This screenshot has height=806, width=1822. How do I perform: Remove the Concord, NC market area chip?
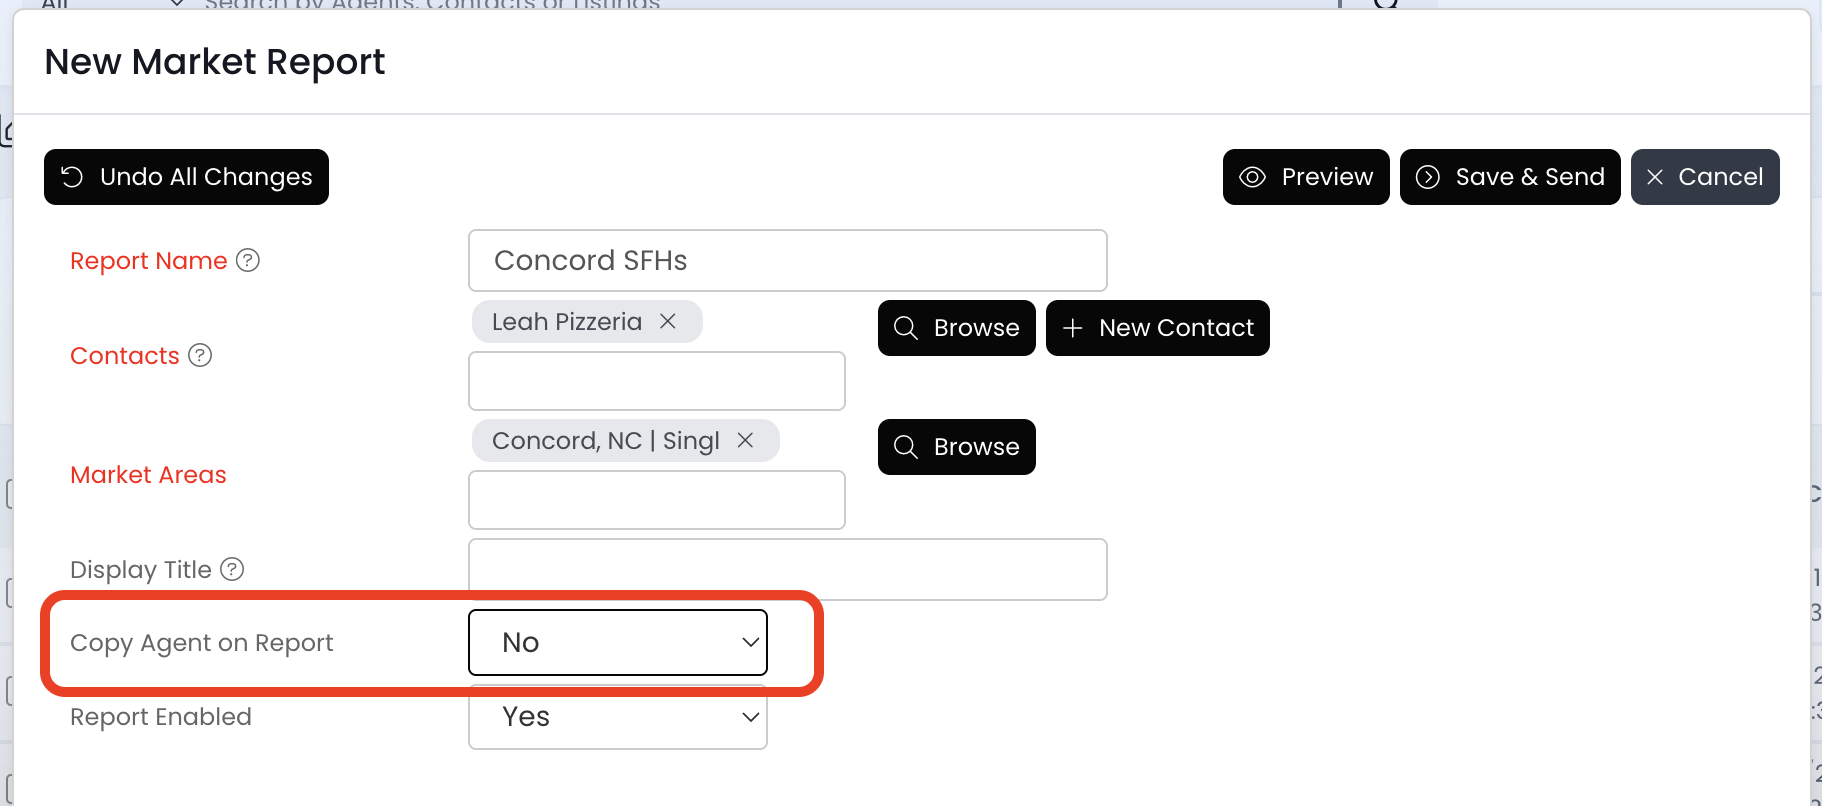tap(745, 441)
